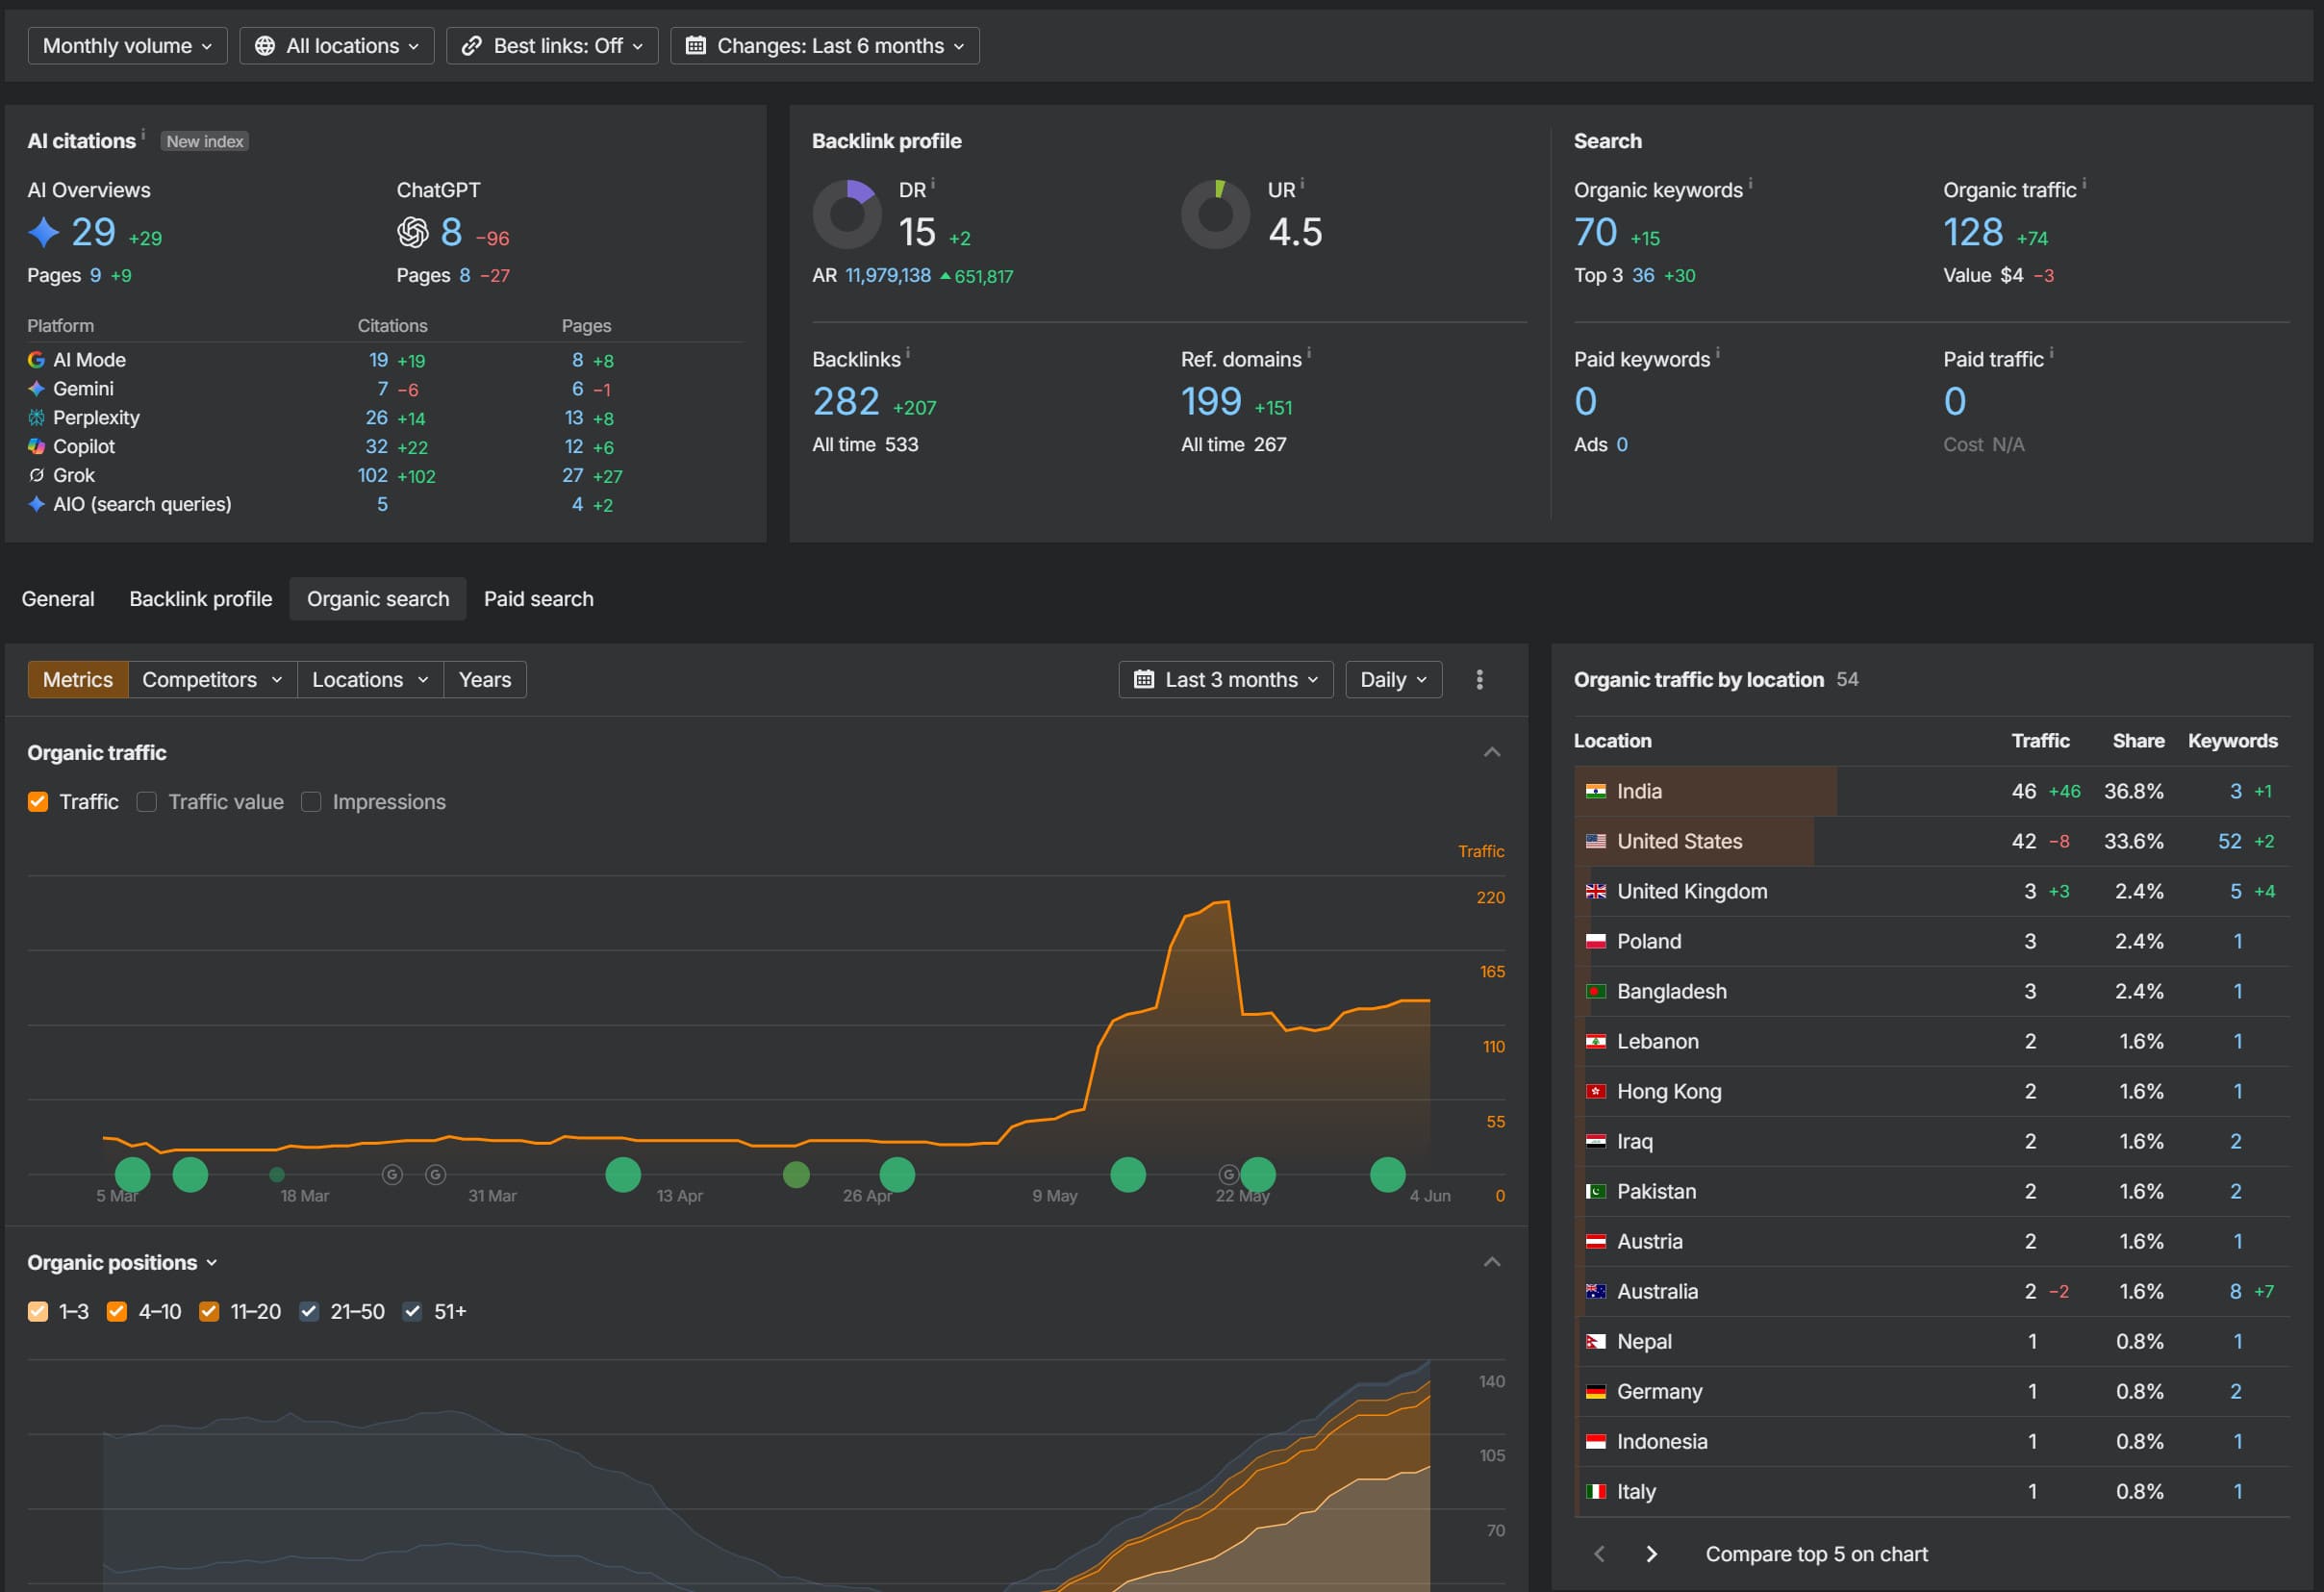
Task: Click the Gemini platform icon
Action: pos(36,389)
